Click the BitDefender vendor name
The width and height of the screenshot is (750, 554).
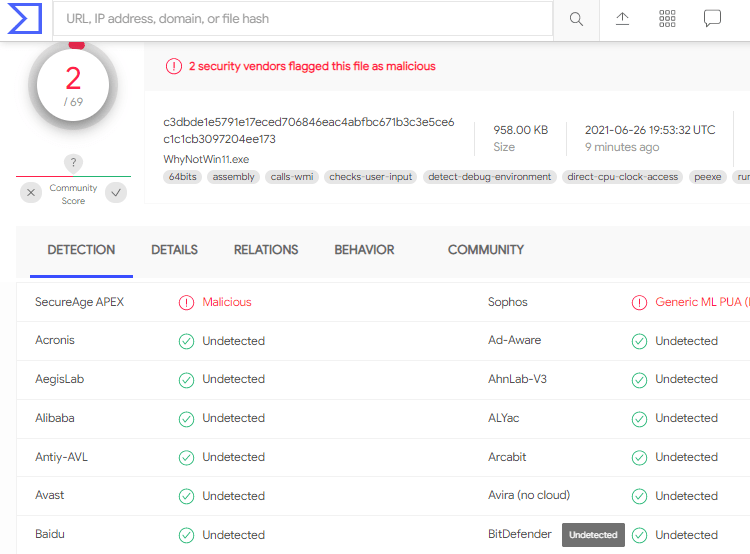pos(519,534)
